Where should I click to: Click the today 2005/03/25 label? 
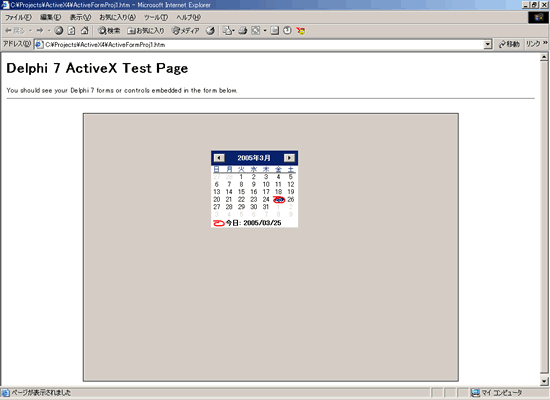(253, 223)
